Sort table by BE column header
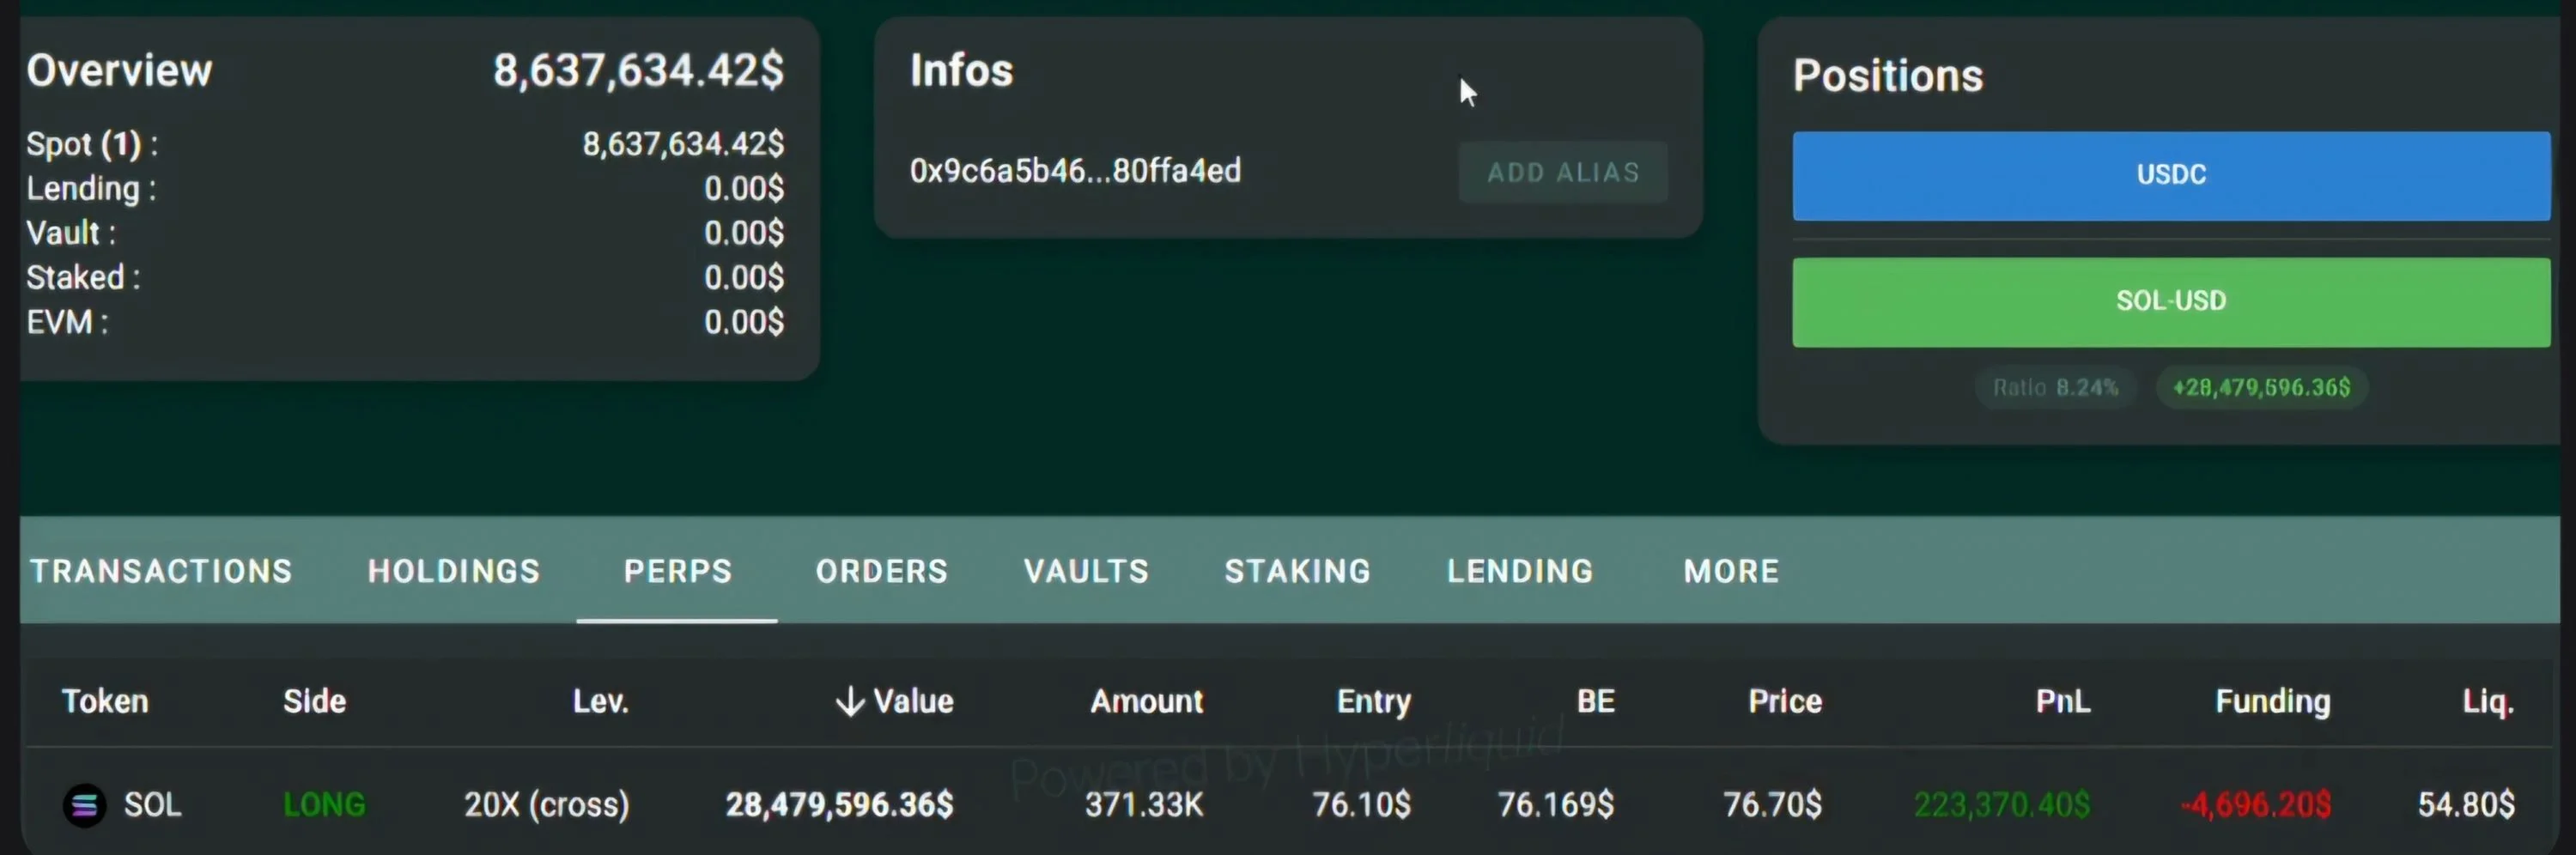The height and width of the screenshot is (855, 2576). 1596,701
